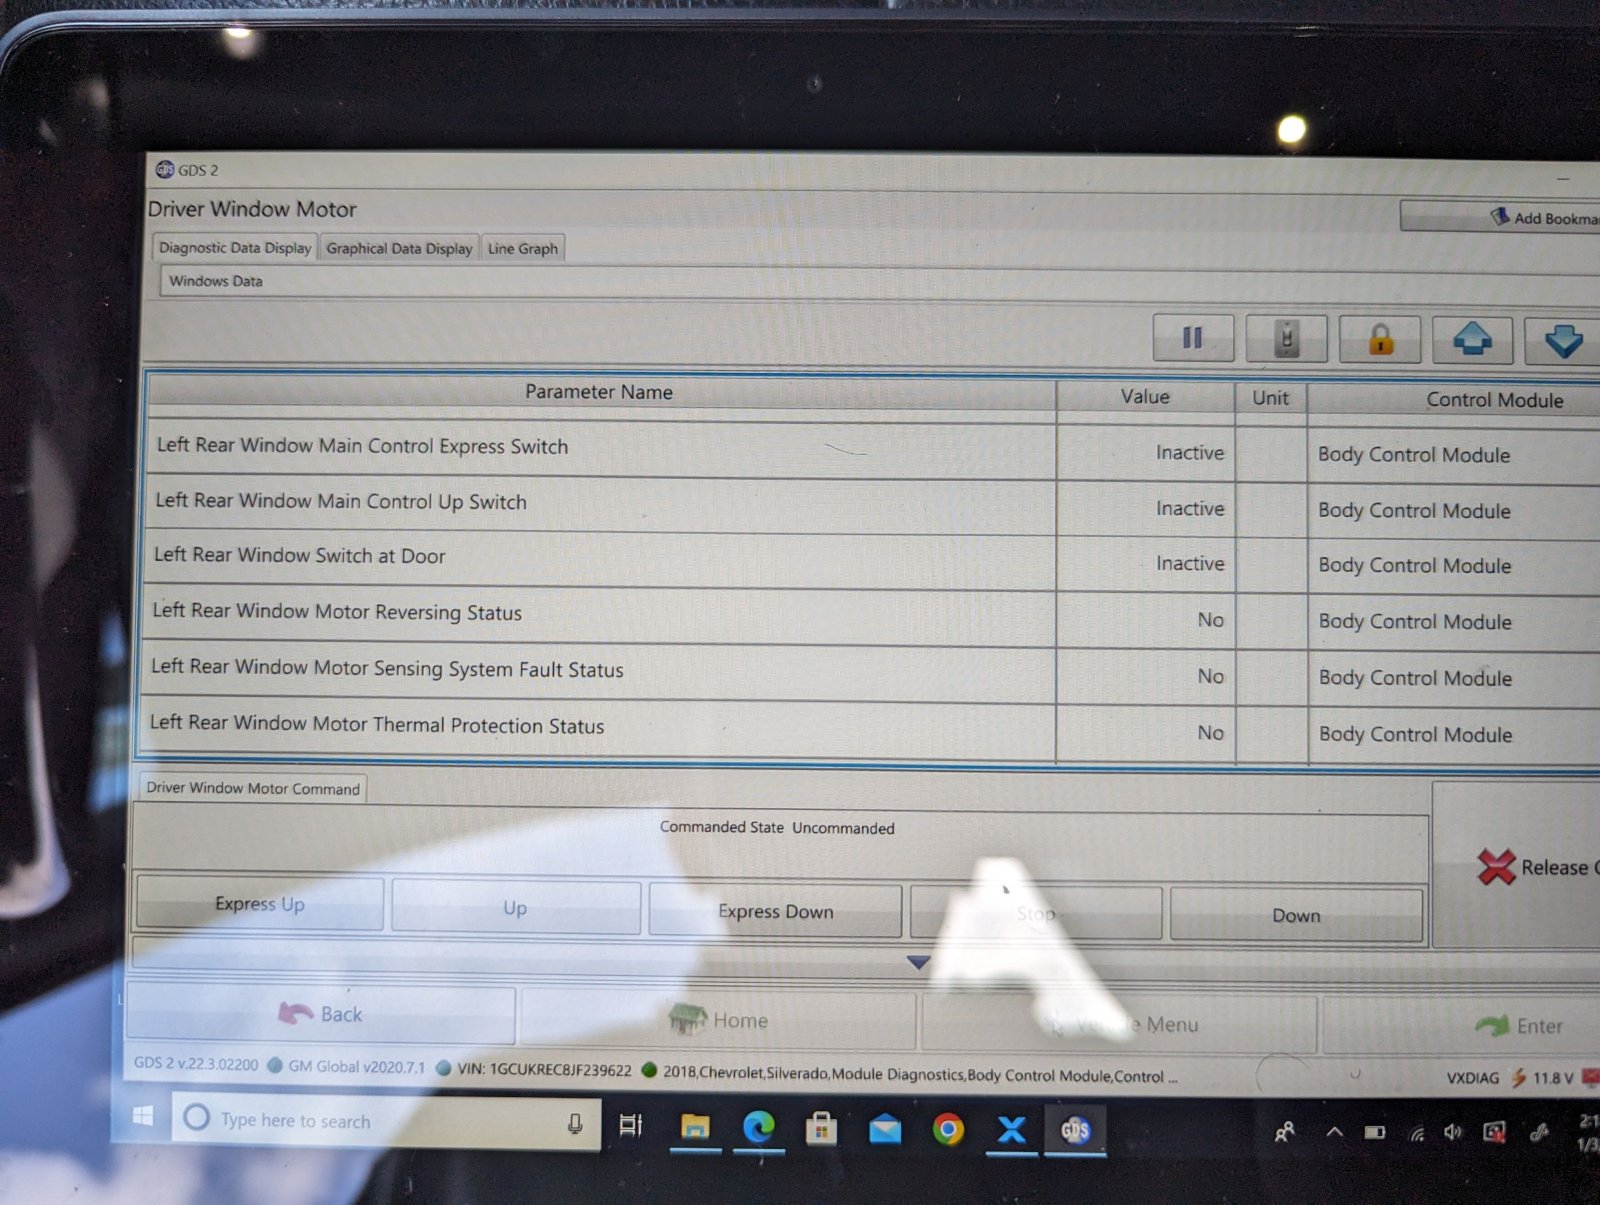The height and width of the screenshot is (1205, 1600).
Task: Click the Down command button
Action: click(1296, 916)
